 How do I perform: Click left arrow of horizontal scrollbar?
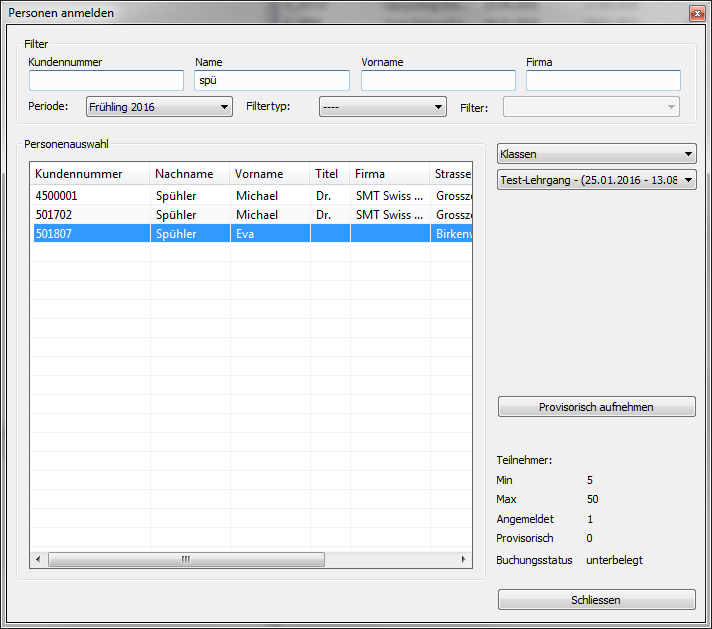[x=38, y=560]
